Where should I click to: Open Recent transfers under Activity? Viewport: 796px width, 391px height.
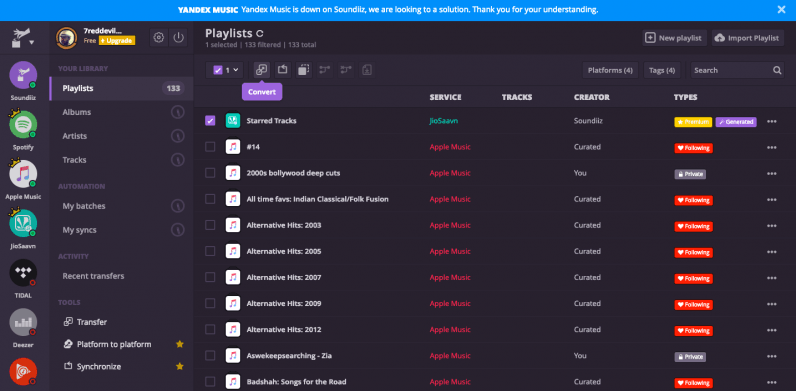[x=121, y=276]
